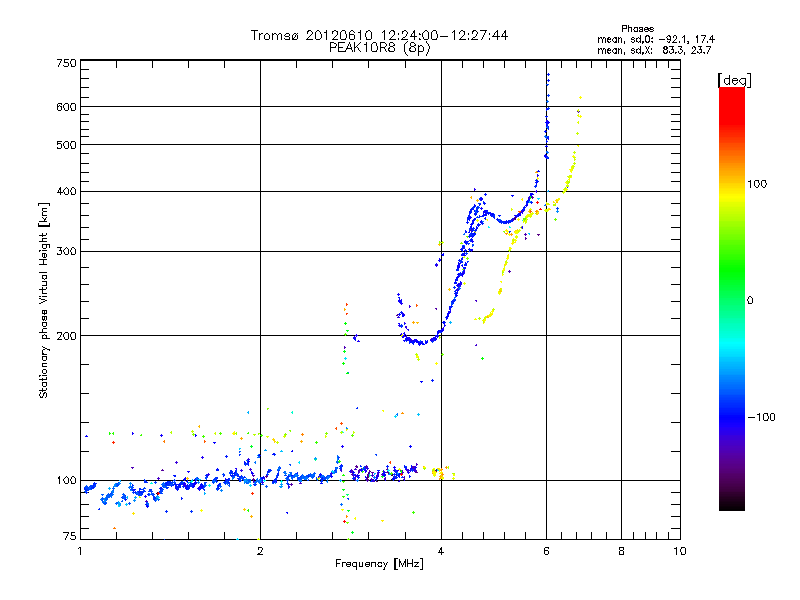Click the x-axis tick label '6'
This screenshot has width=800, height=600.
(546, 551)
